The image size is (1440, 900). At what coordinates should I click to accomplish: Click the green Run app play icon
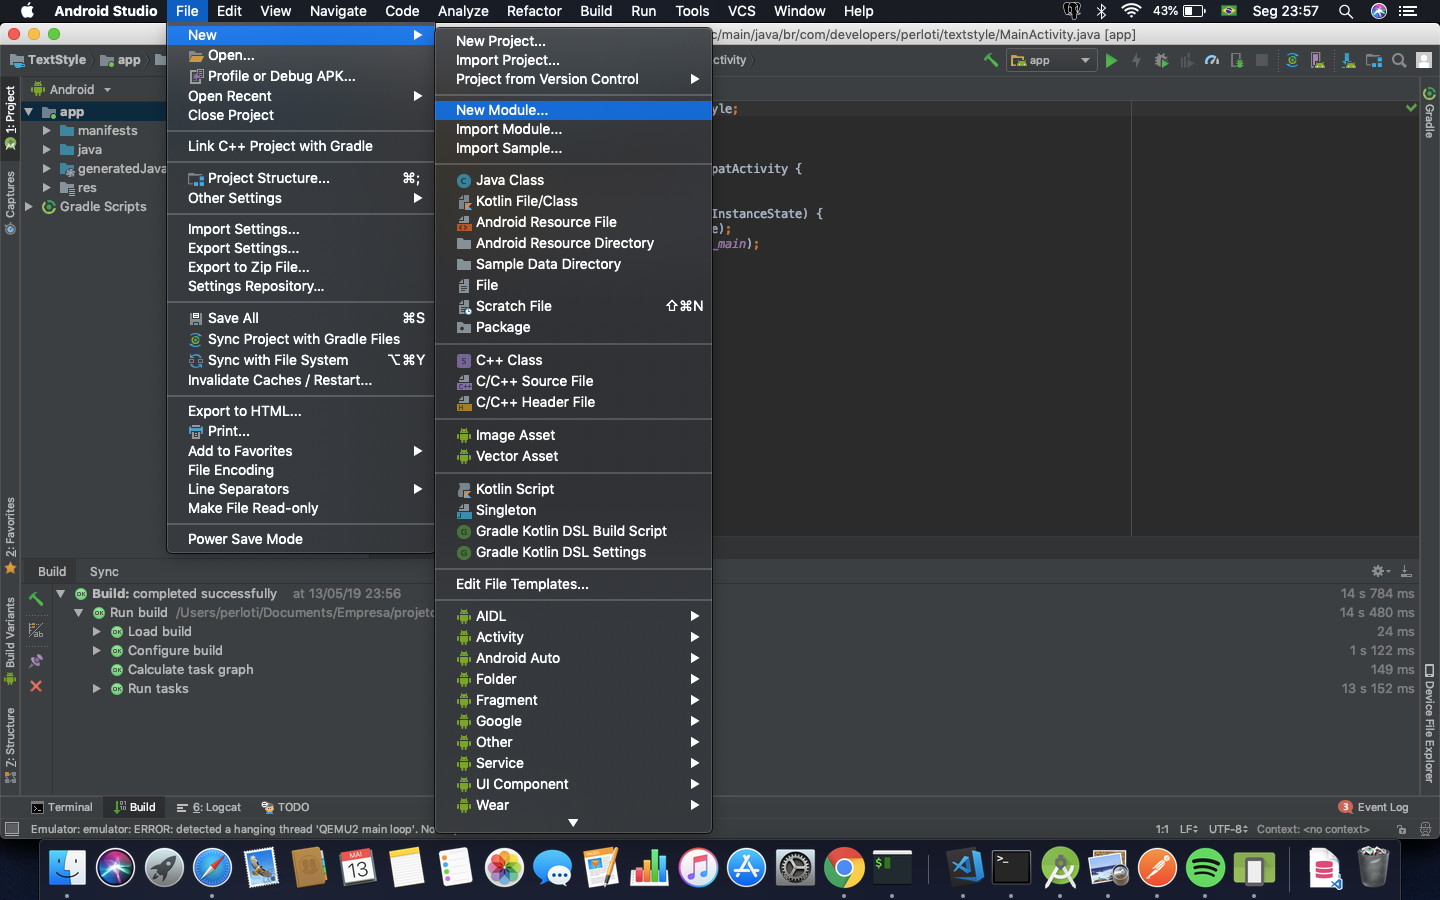point(1110,61)
